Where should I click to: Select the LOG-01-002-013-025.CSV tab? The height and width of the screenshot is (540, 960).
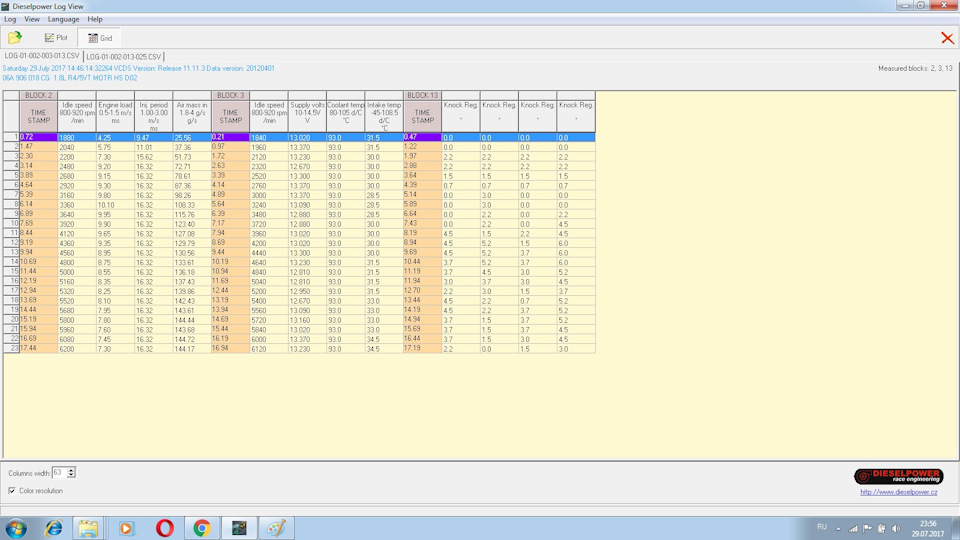point(123,56)
